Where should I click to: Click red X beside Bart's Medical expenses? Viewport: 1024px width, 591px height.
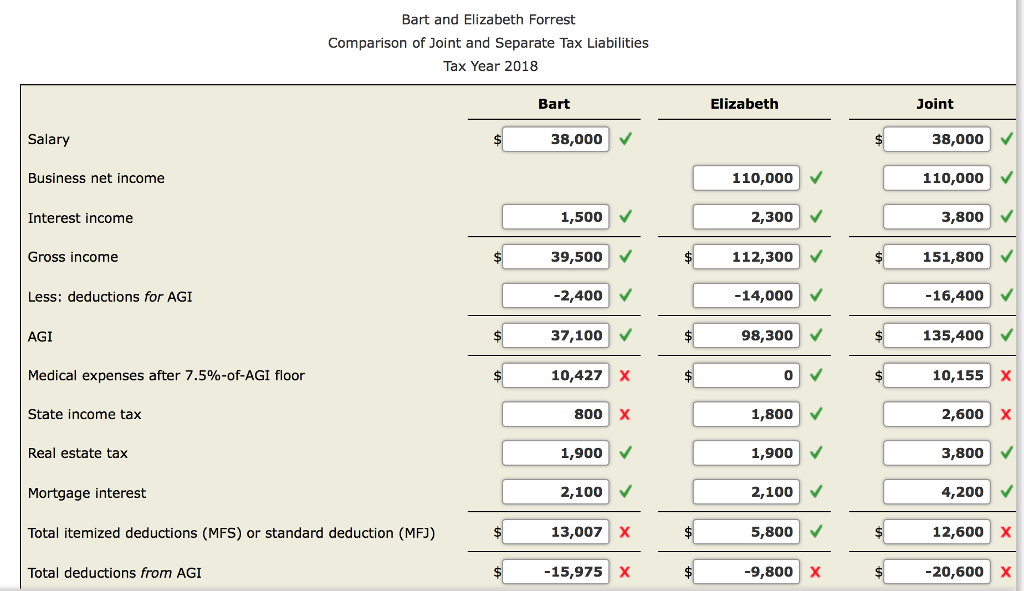click(x=625, y=375)
